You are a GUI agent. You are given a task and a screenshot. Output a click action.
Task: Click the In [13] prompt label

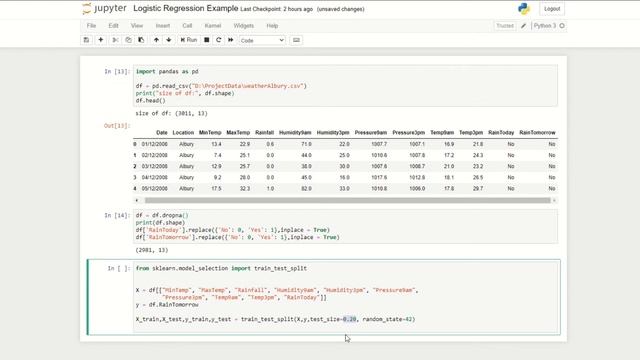point(117,71)
